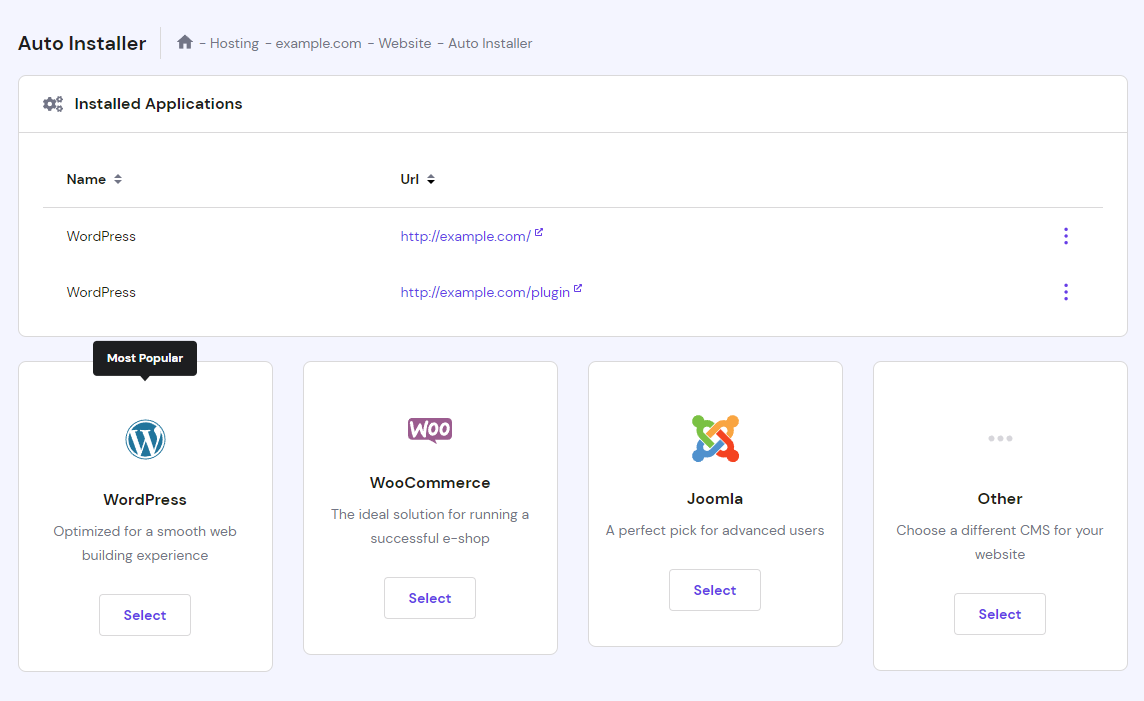The width and height of the screenshot is (1144, 701).
Task: Click the three-dot icon on the Other card
Action: (1000, 438)
